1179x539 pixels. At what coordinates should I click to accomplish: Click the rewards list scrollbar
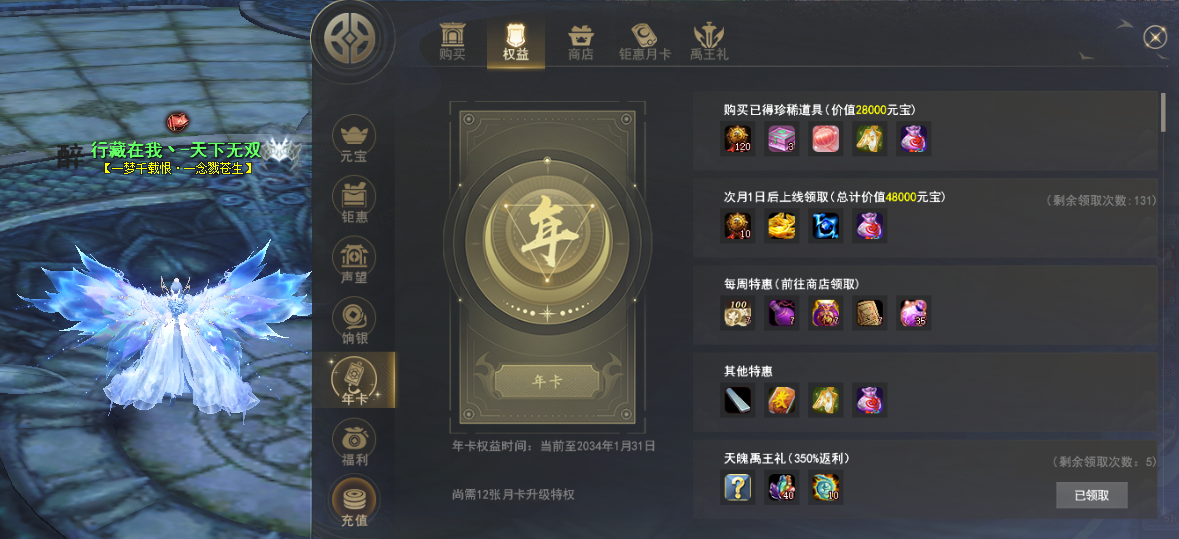(x=1164, y=112)
